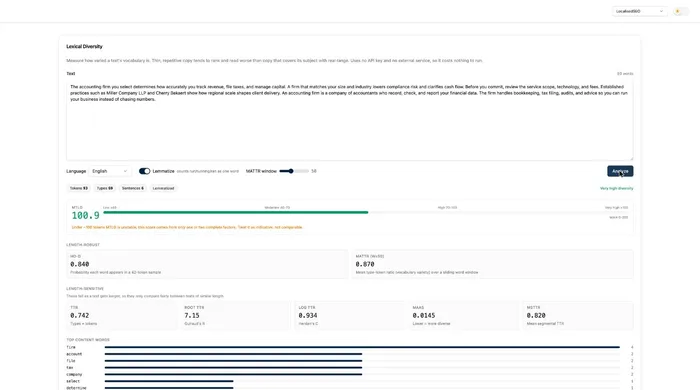Viewport: 700px width, 390px height.
Task: Click the Lemmatized chip
Action: [x=163, y=188]
